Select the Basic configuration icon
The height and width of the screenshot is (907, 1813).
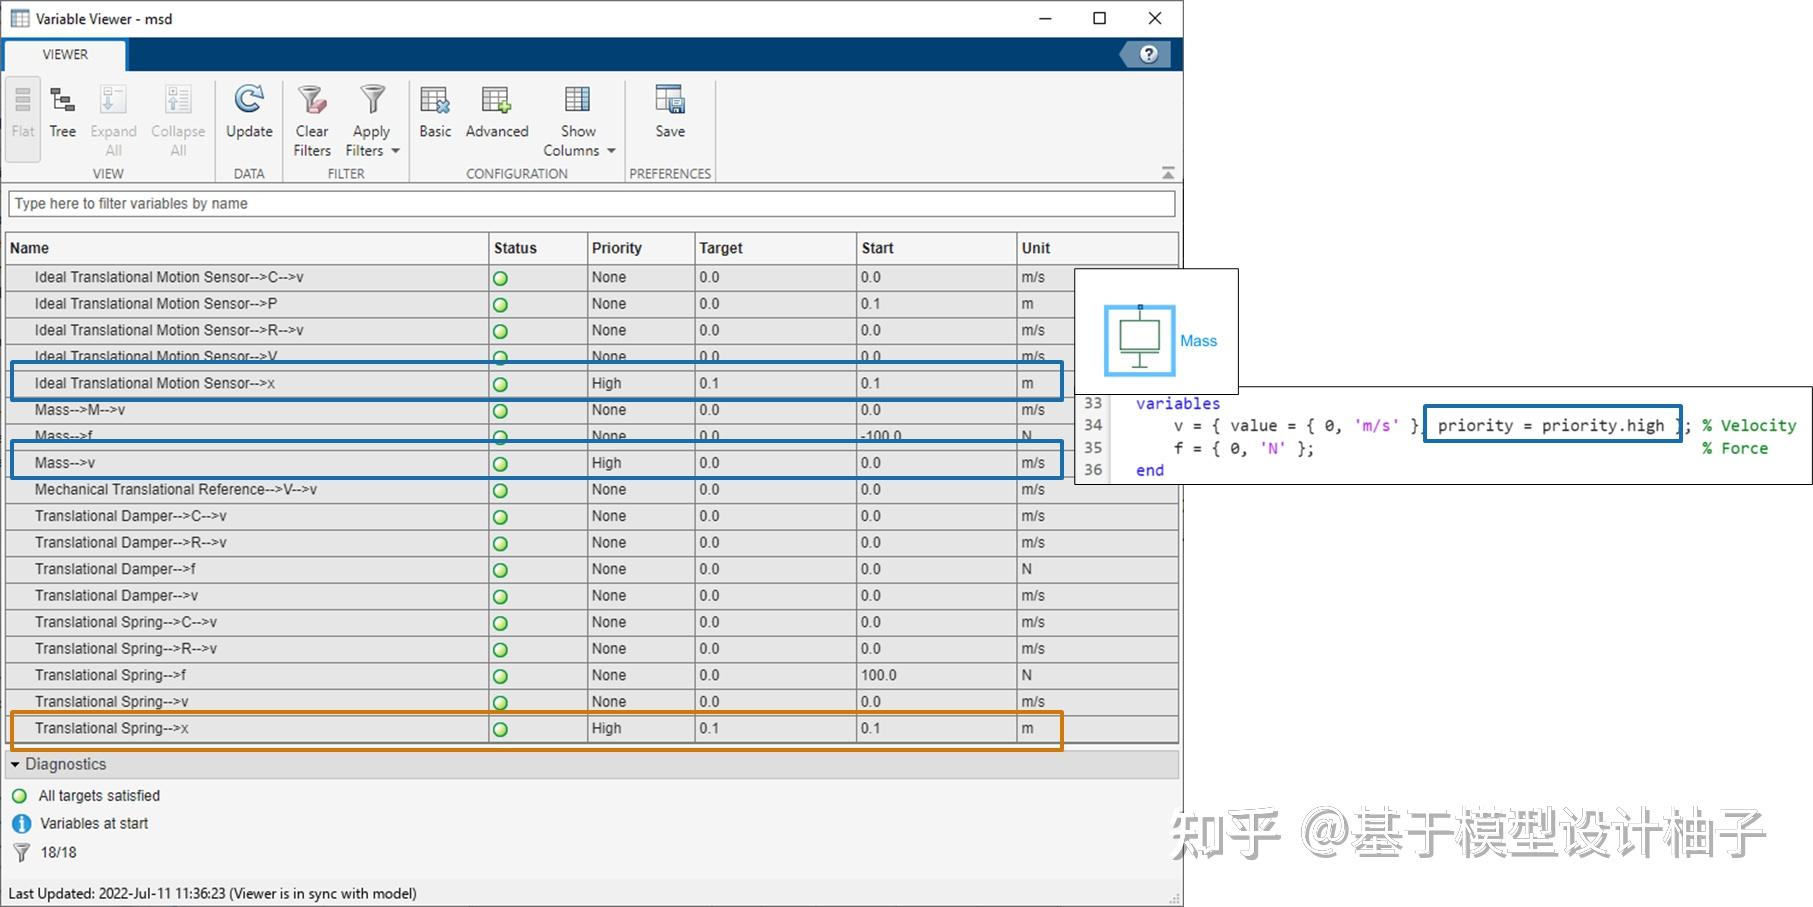435,110
